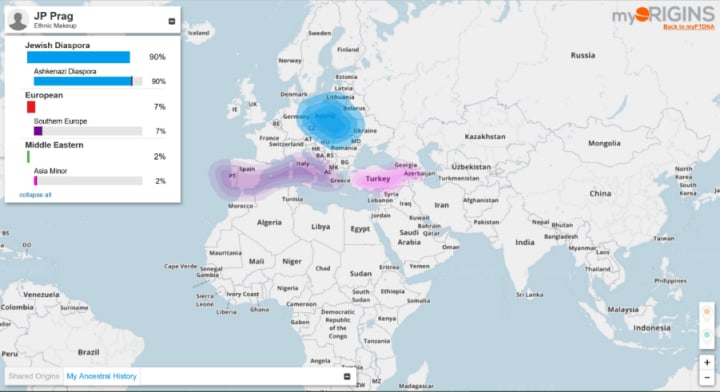The height and width of the screenshot is (392, 720).
Task: Select the My Ancestral History tab
Action: pos(101,376)
